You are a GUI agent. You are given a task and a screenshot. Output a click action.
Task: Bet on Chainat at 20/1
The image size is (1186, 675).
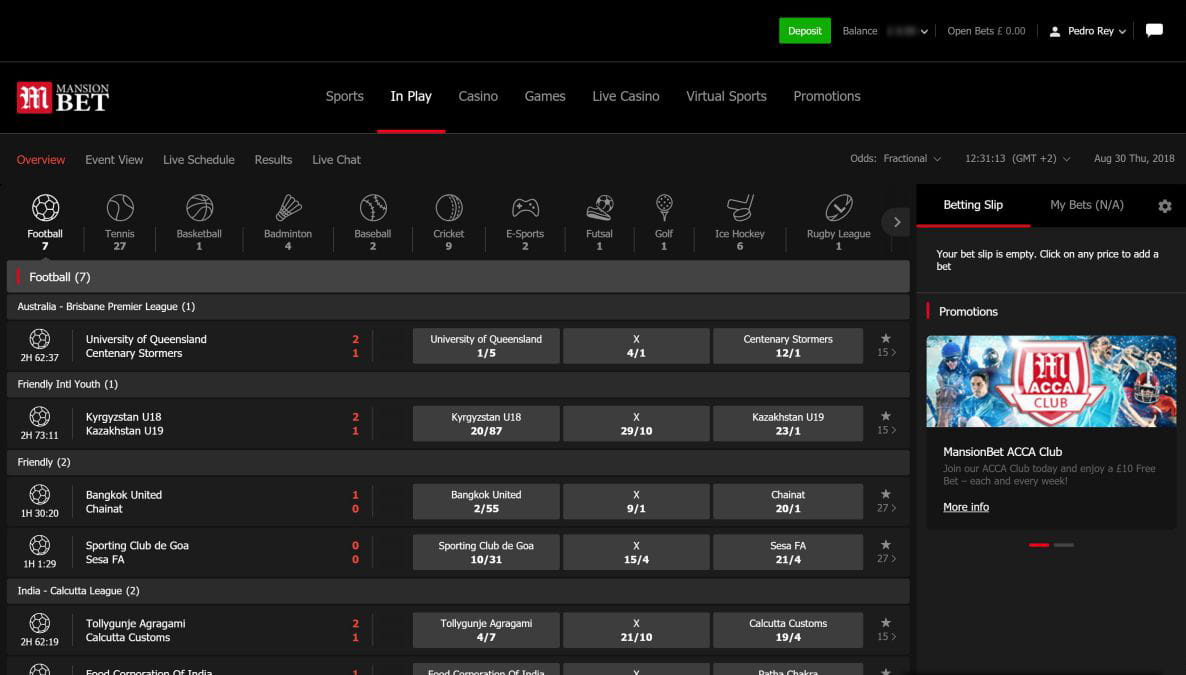787,502
